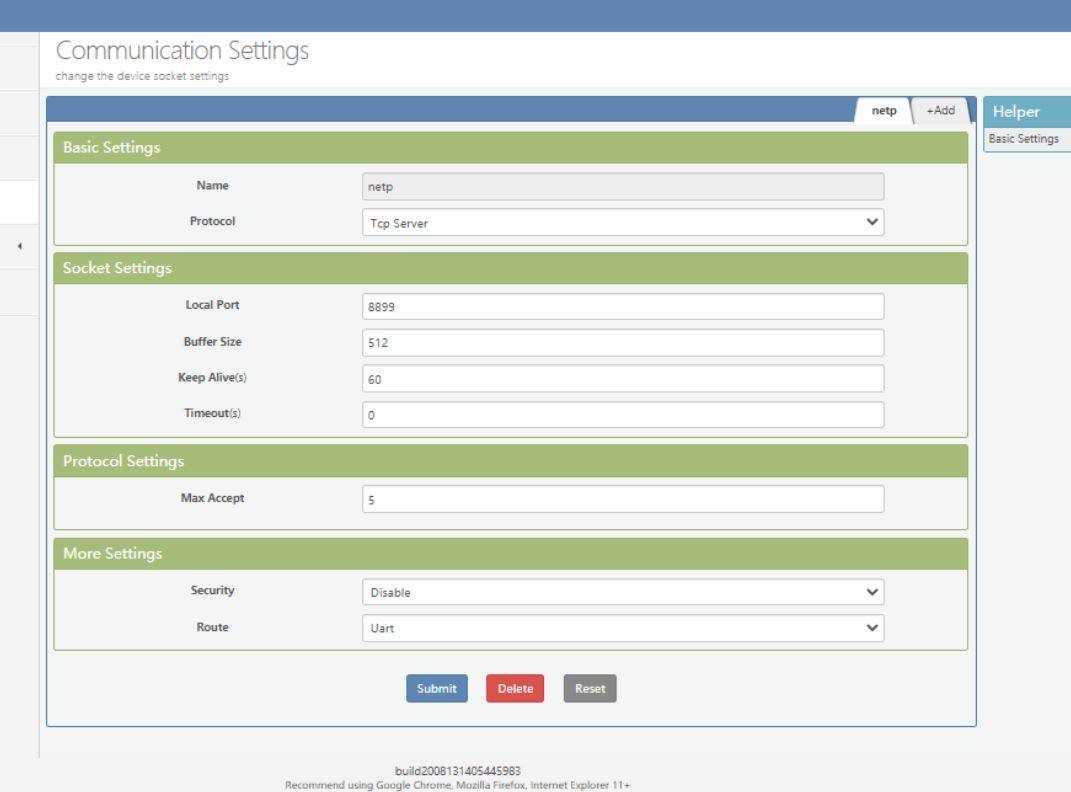Expand the Security dropdown set to Disable

coord(622,592)
